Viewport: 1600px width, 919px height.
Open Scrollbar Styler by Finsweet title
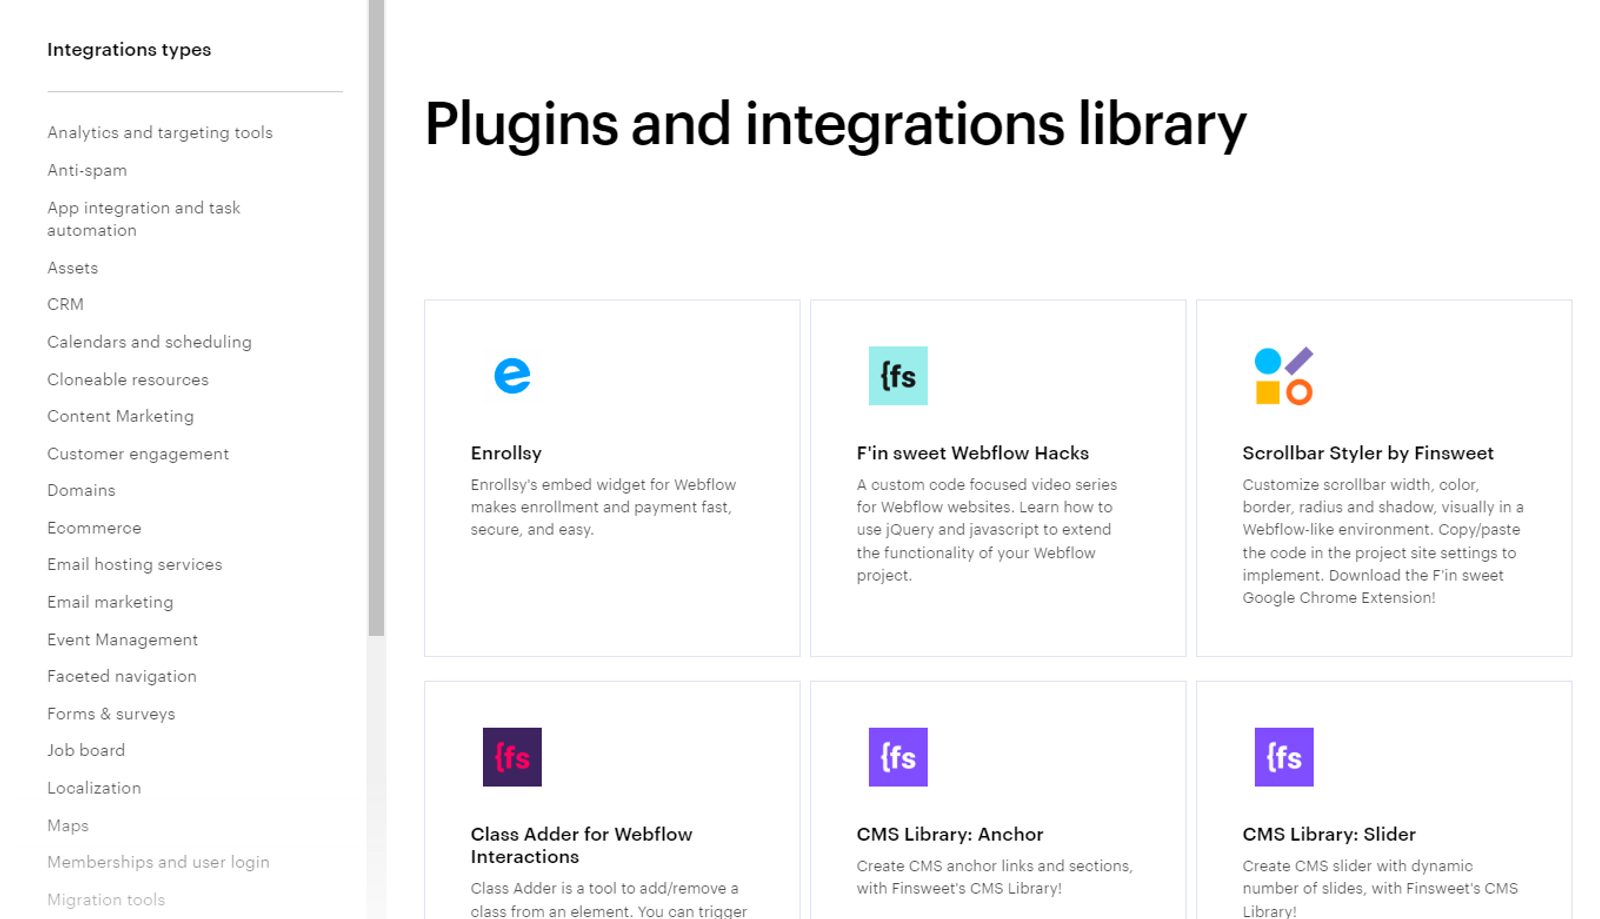(1367, 453)
